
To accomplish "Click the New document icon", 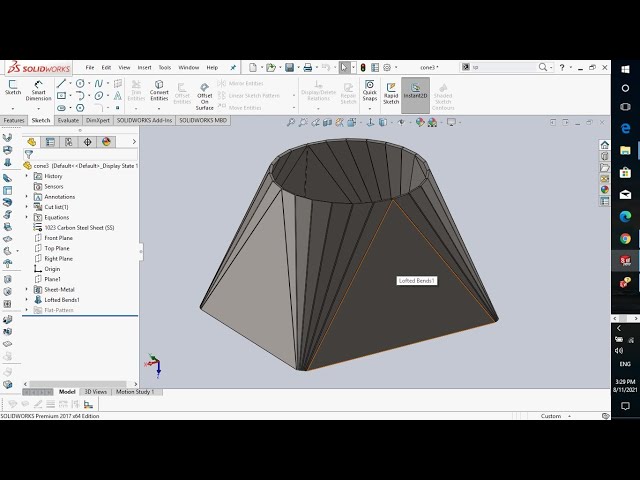I will point(253,67).
